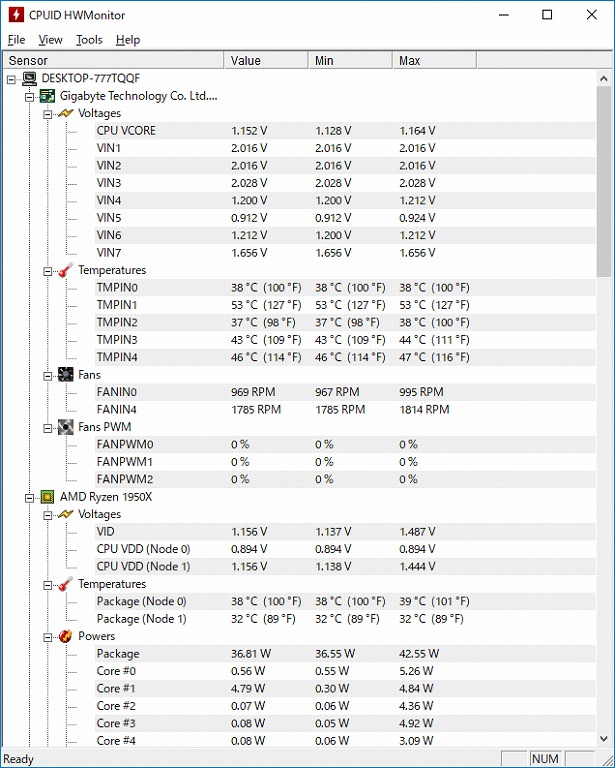Click the HWMonitor lightning app icon
The width and height of the screenshot is (615, 768).
pos(16,15)
